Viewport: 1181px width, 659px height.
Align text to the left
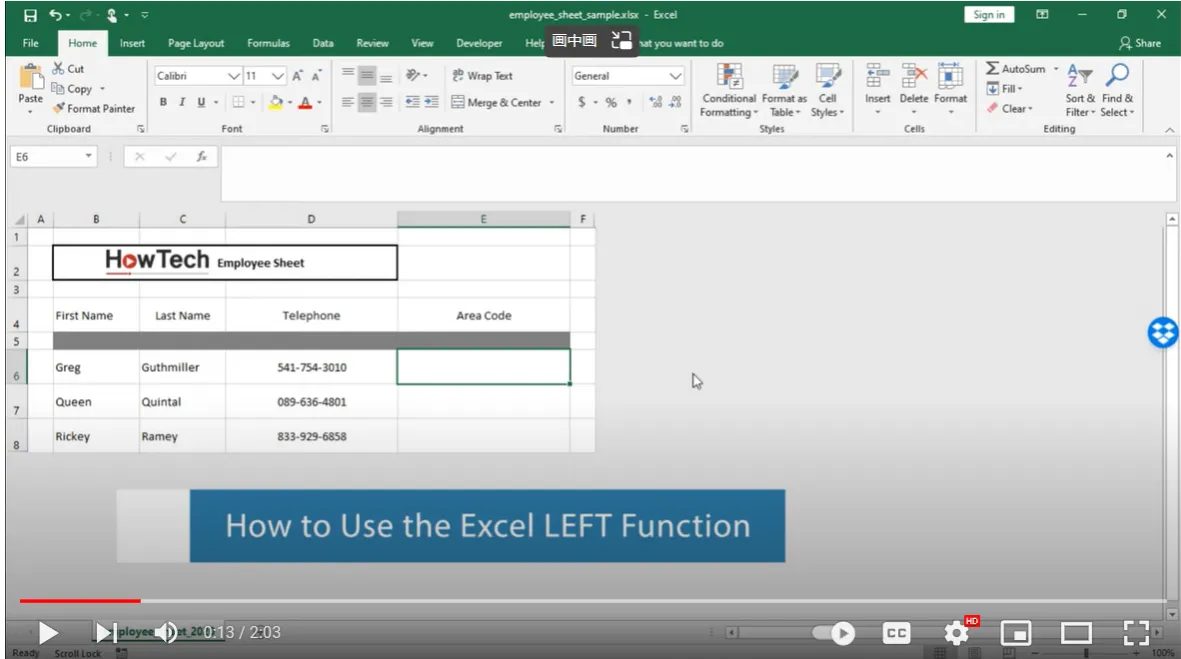[x=347, y=102]
